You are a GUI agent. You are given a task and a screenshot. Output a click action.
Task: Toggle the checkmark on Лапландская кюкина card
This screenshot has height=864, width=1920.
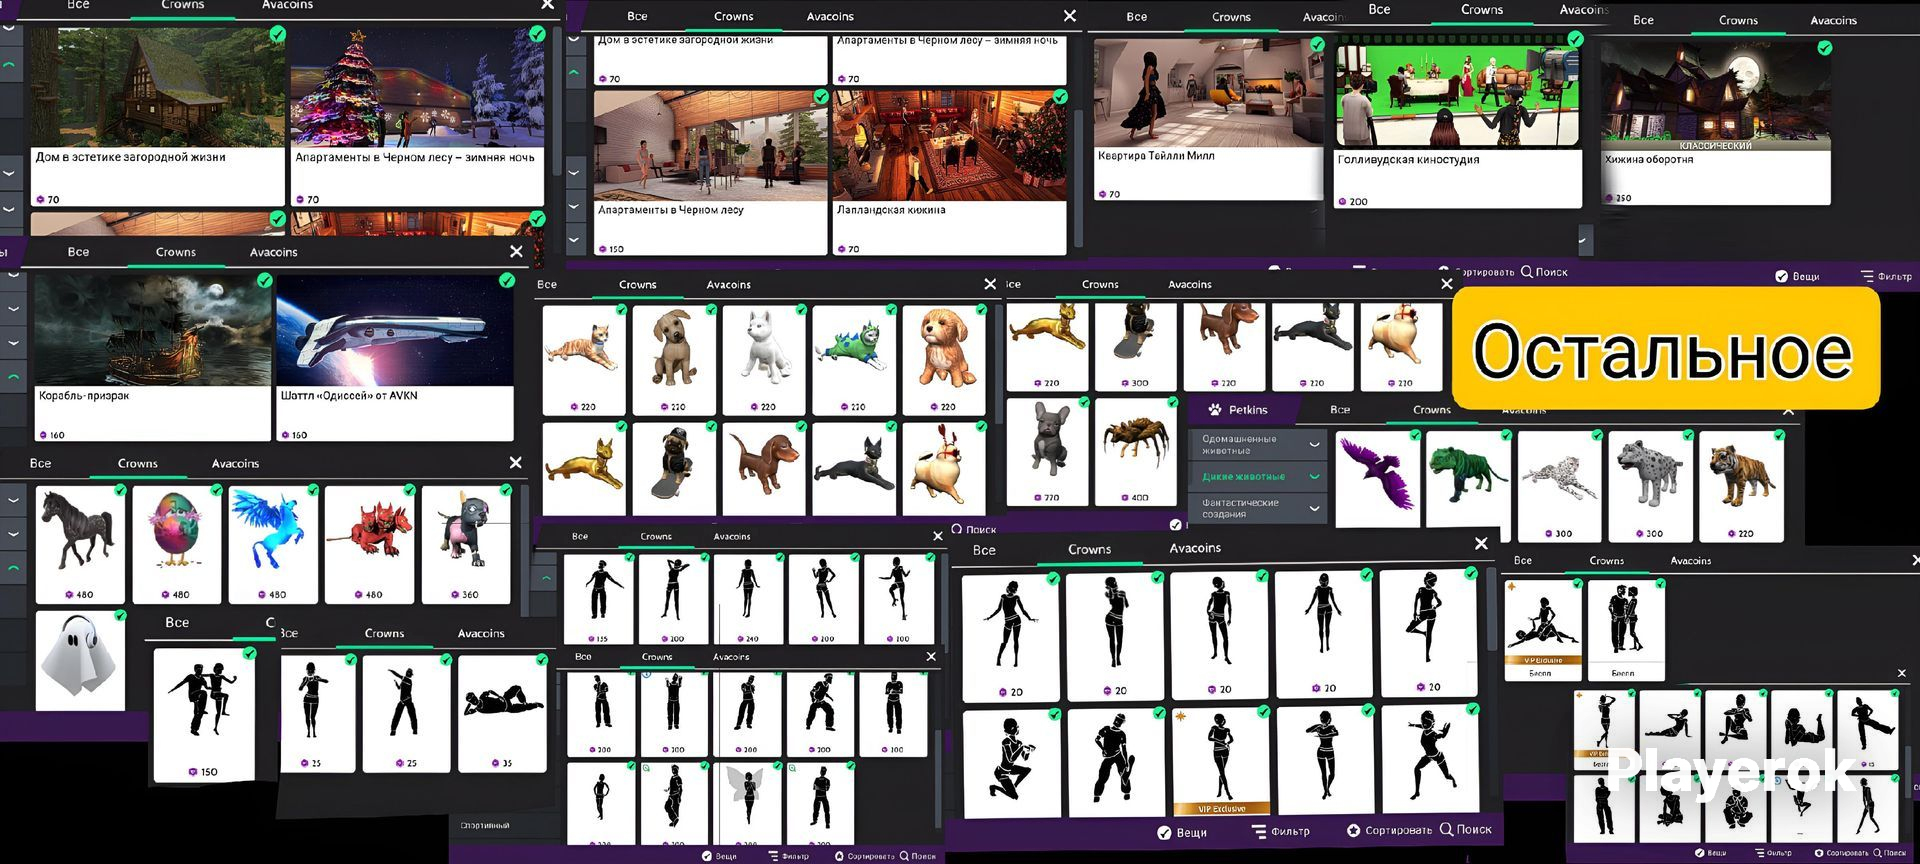(x=1060, y=96)
